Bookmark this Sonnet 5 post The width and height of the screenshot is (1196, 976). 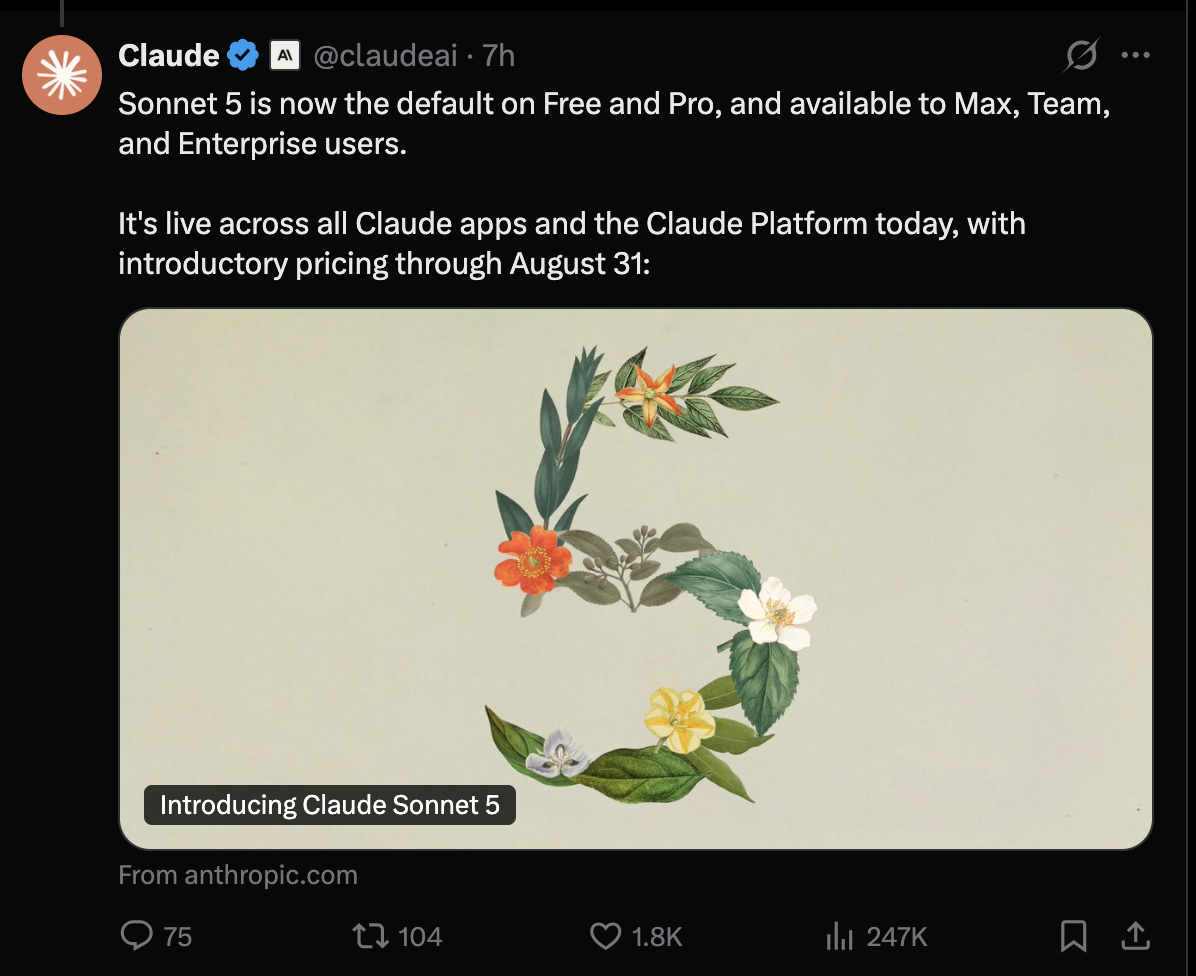(1073, 936)
